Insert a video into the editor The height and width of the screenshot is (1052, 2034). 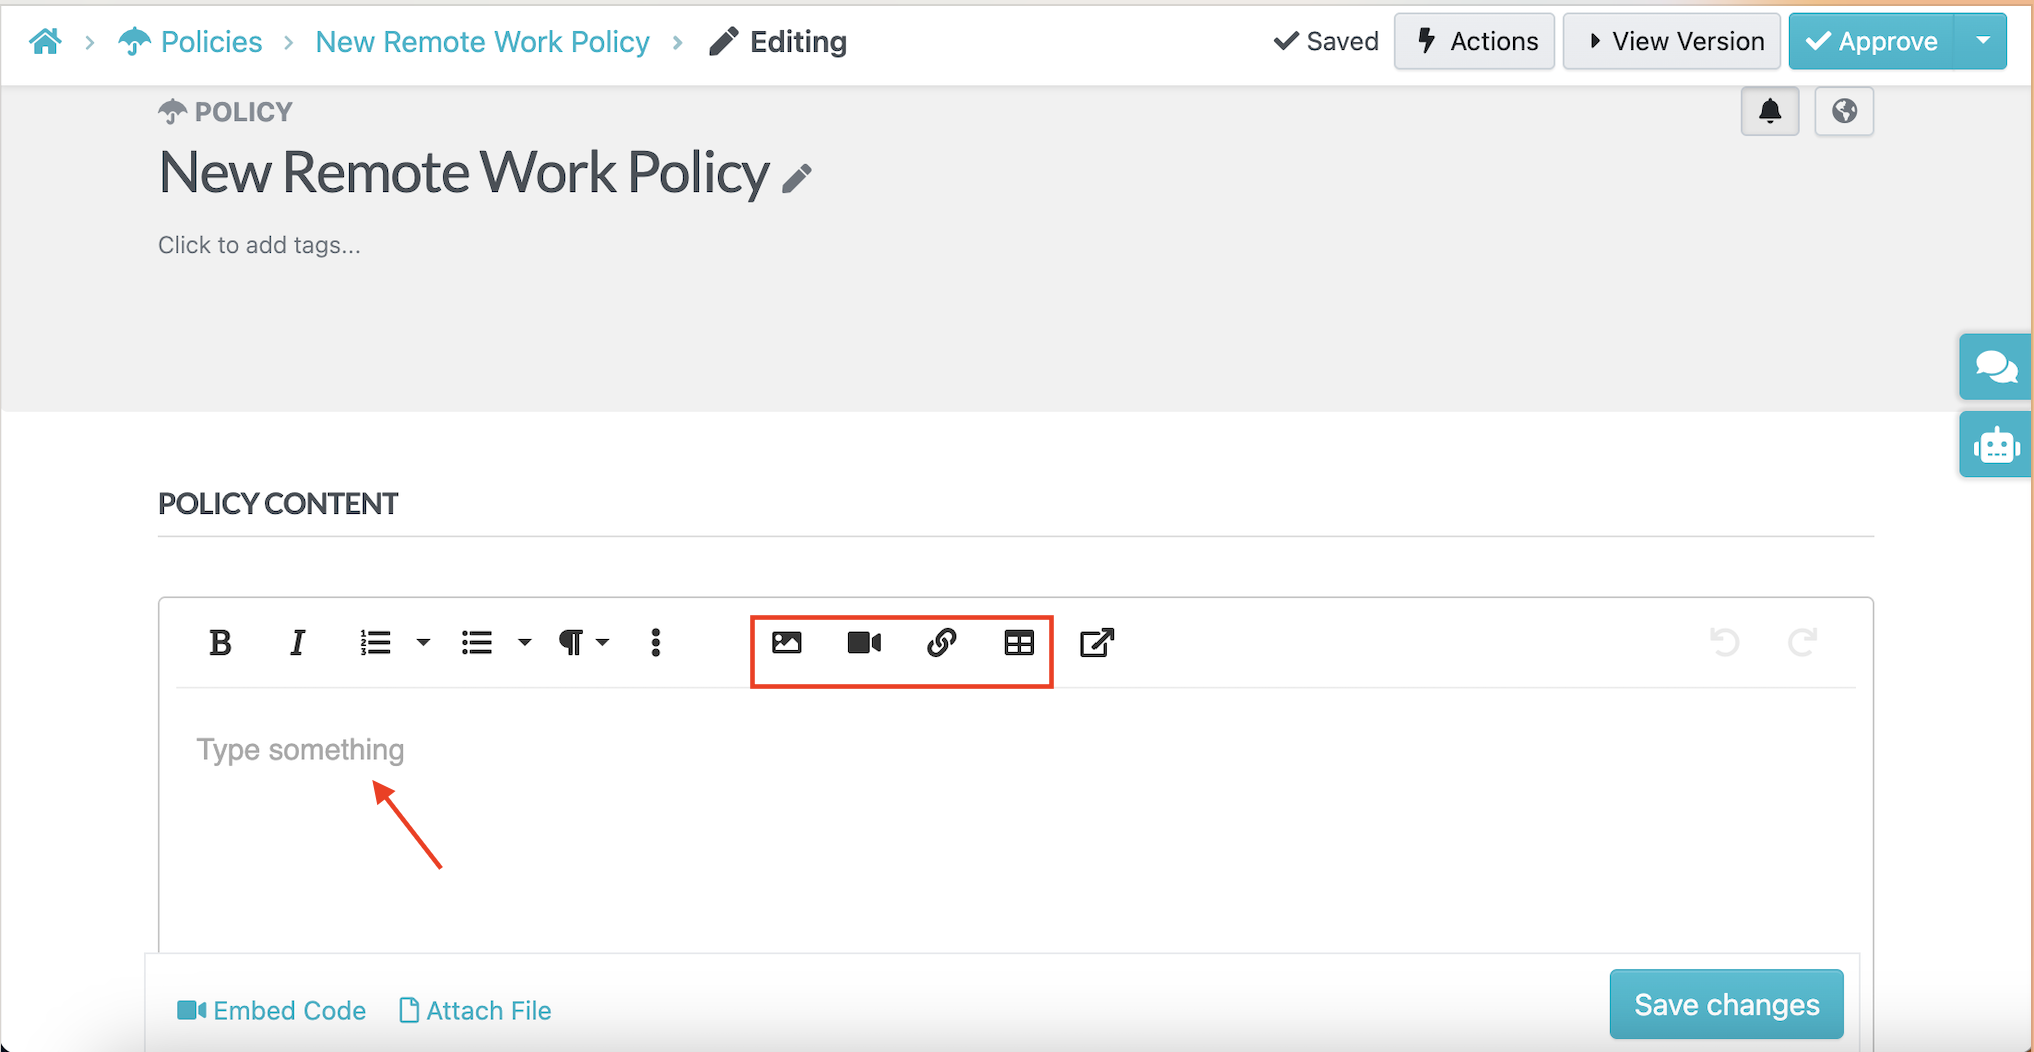pyautogui.click(x=864, y=643)
